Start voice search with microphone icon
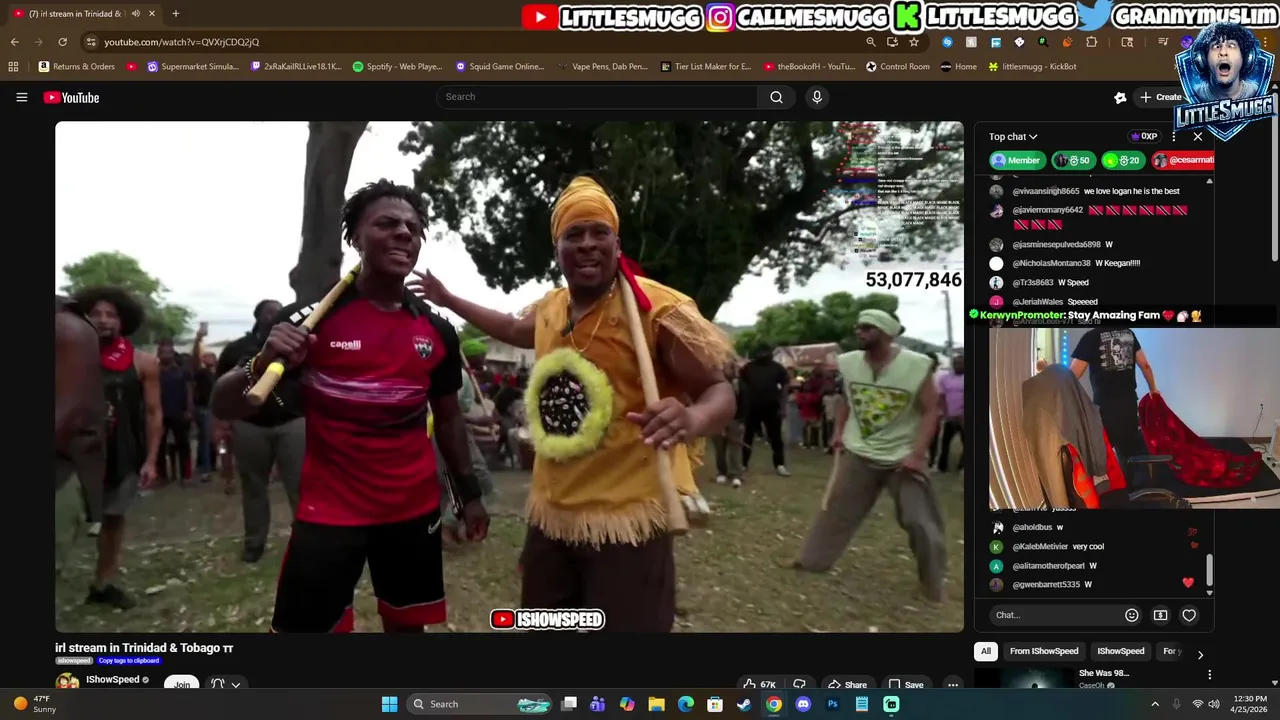The width and height of the screenshot is (1280, 720). tap(817, 97)
